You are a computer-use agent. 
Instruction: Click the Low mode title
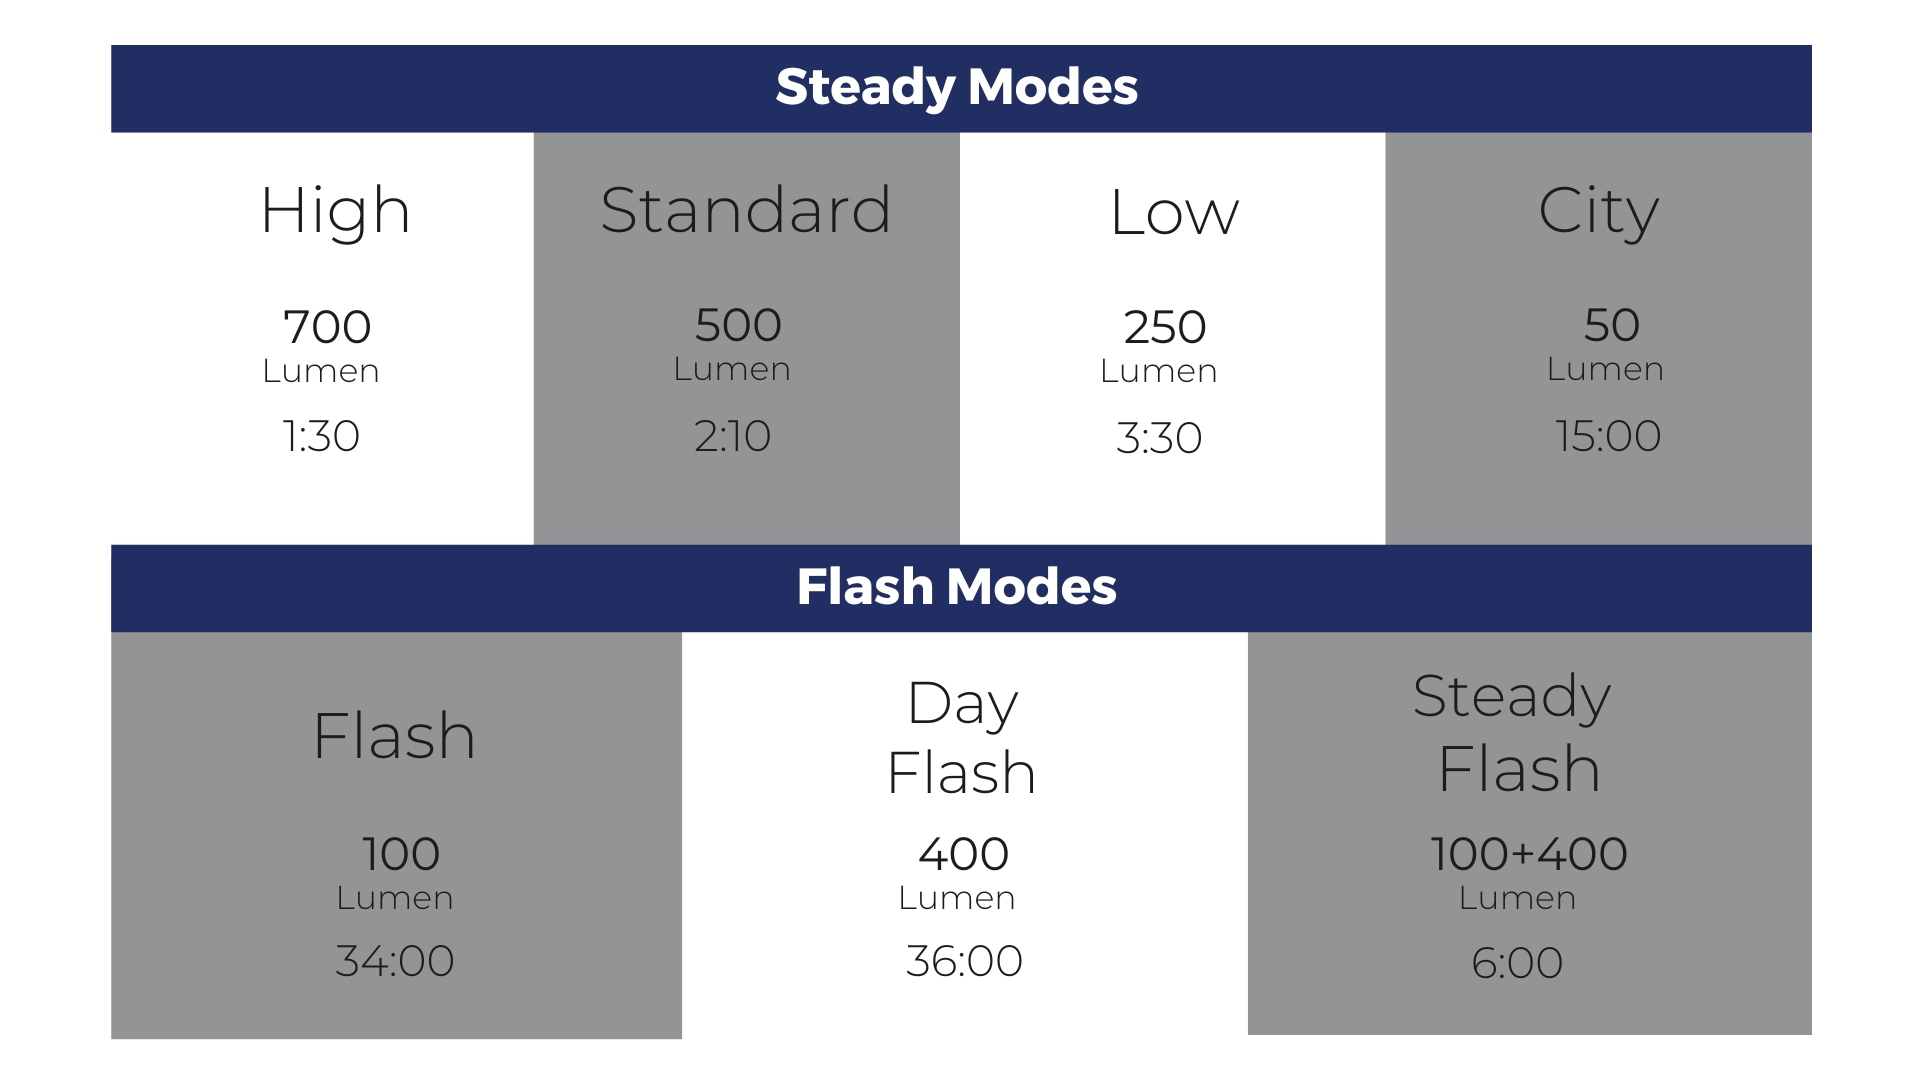tap(1174, 213)
